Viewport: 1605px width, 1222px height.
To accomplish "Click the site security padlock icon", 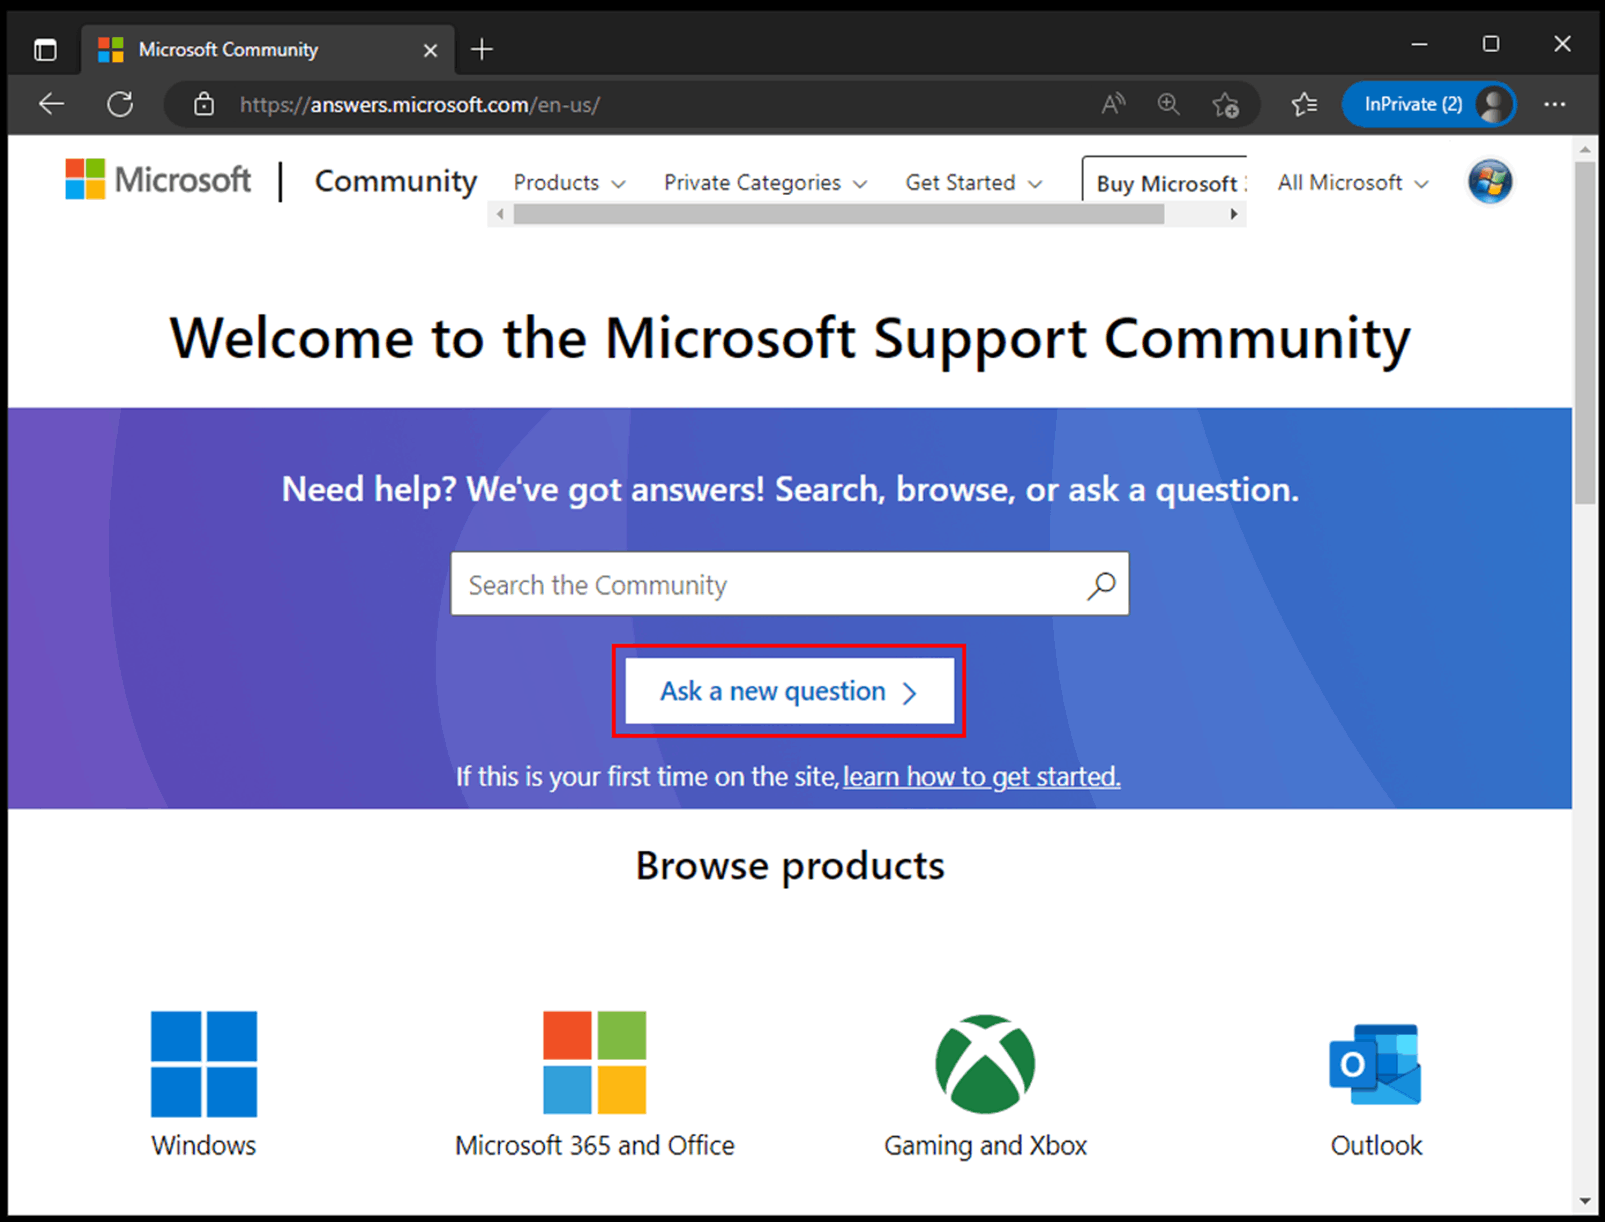I will (x=204, y=104).
